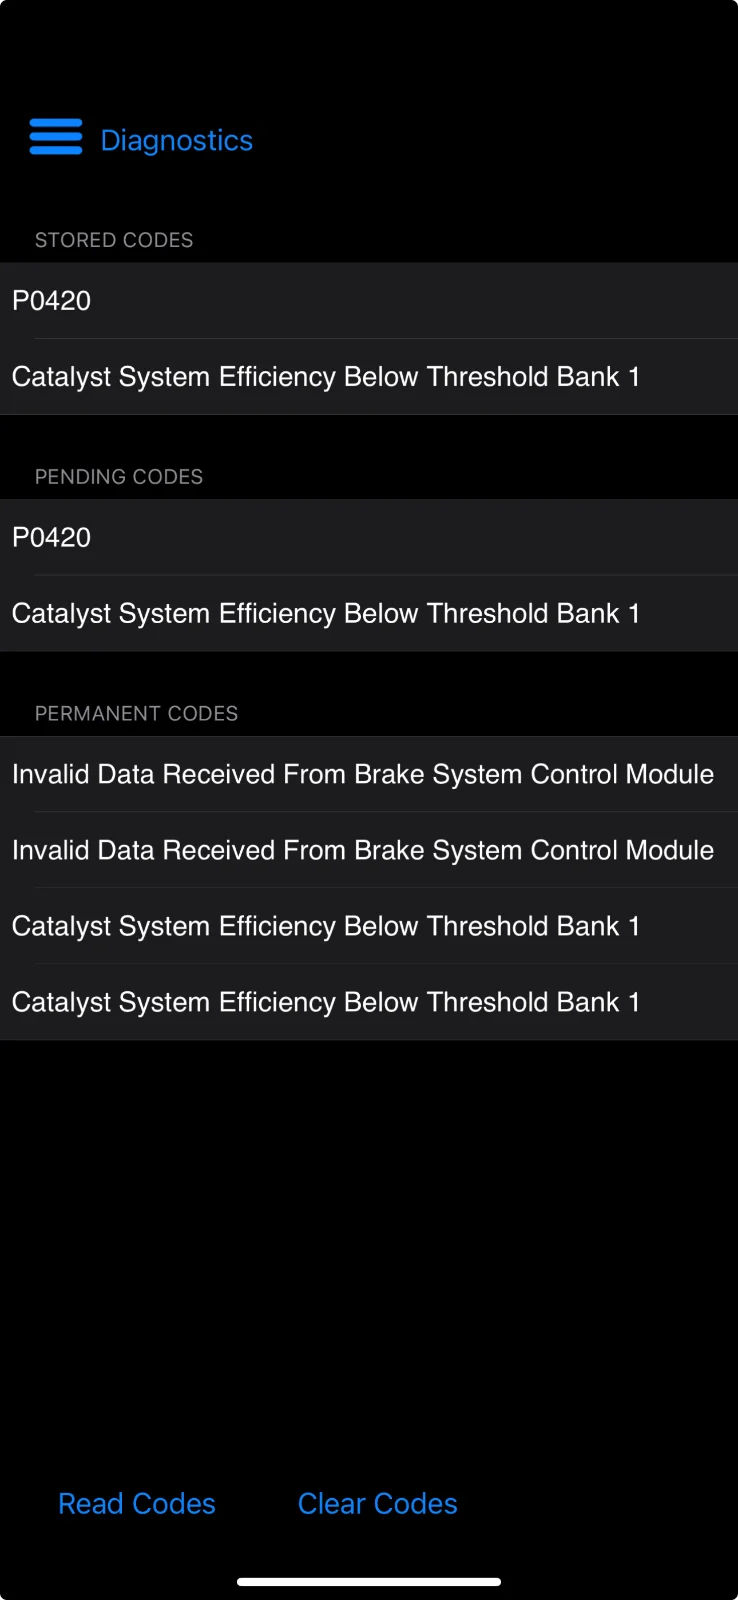Select first Invalid Data Brake System row
This screenshot has width=738, height=1600.
point(369,774)
